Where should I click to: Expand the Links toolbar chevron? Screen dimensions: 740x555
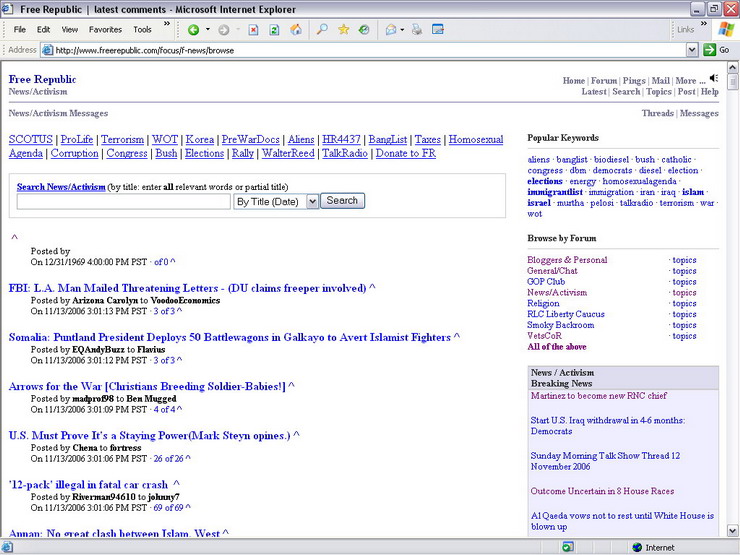tap(703, 24)
